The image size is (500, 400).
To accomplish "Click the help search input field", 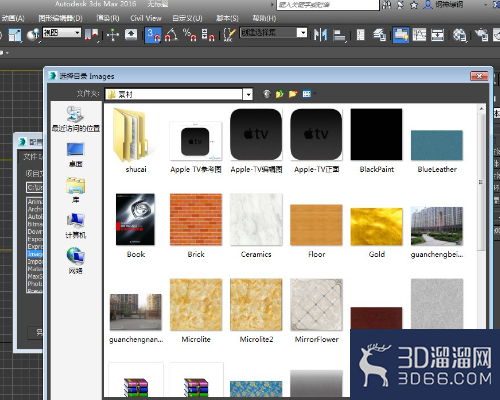I will (328, 5).
